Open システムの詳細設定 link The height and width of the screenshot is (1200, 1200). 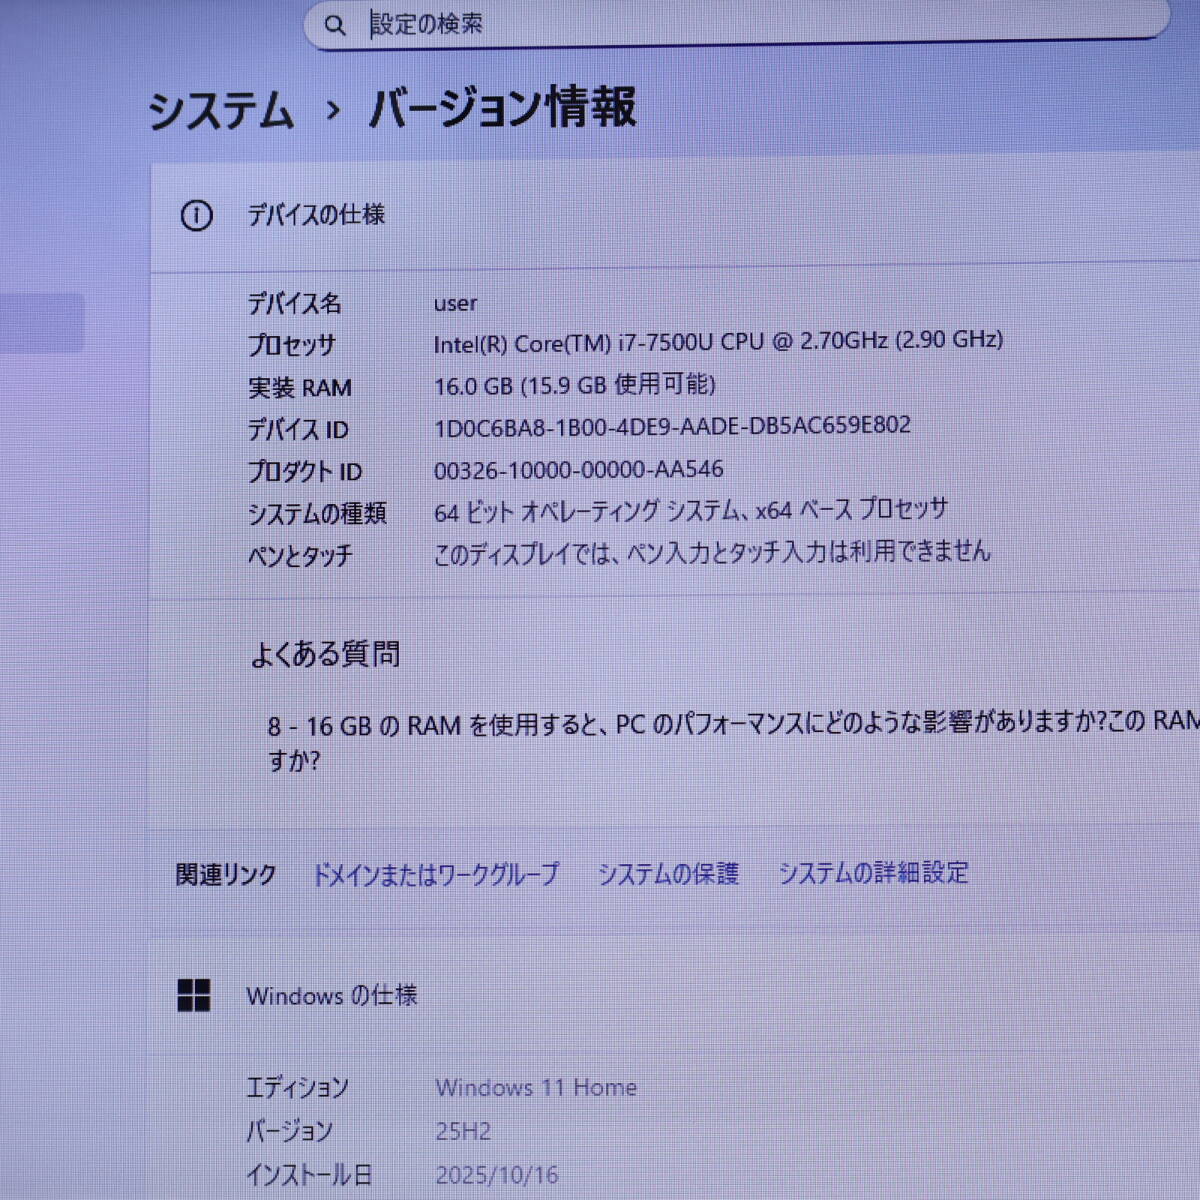(x=873, y=873)
